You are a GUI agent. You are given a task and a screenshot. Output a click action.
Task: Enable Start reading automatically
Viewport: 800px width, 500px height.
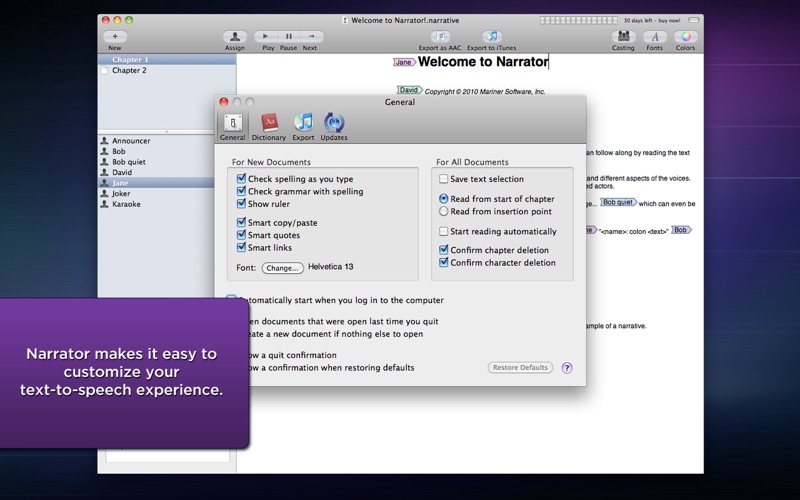443,231
